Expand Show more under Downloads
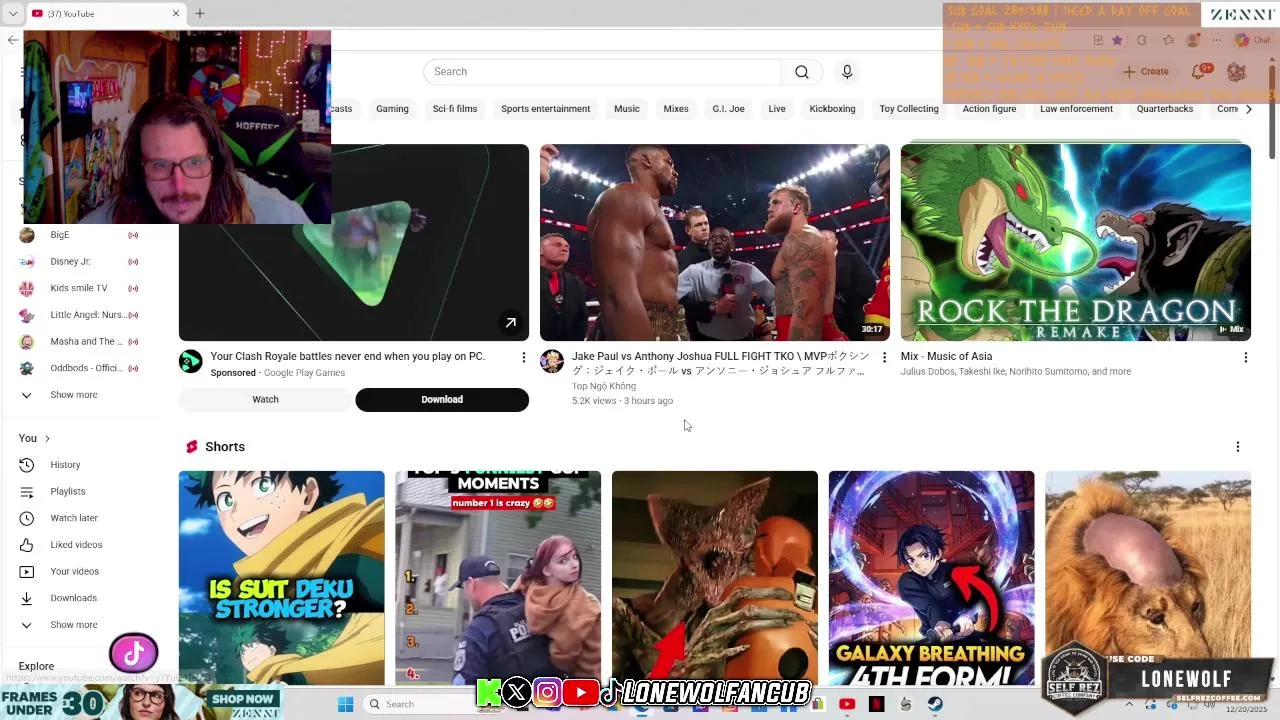This screenshot has height=720, width=1280. 73,625
